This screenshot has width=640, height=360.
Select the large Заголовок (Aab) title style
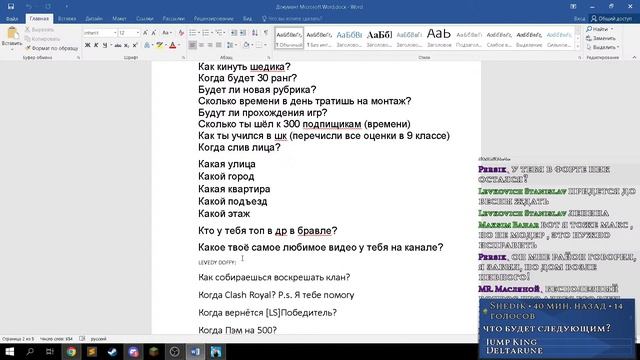click(x=439, y=38)
